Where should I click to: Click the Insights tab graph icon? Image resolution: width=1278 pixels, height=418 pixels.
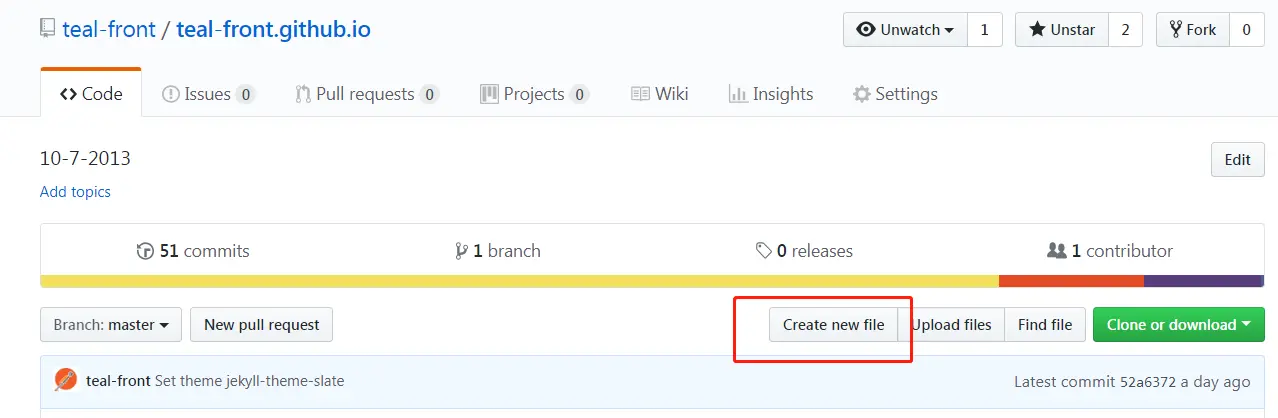[738, 94]
